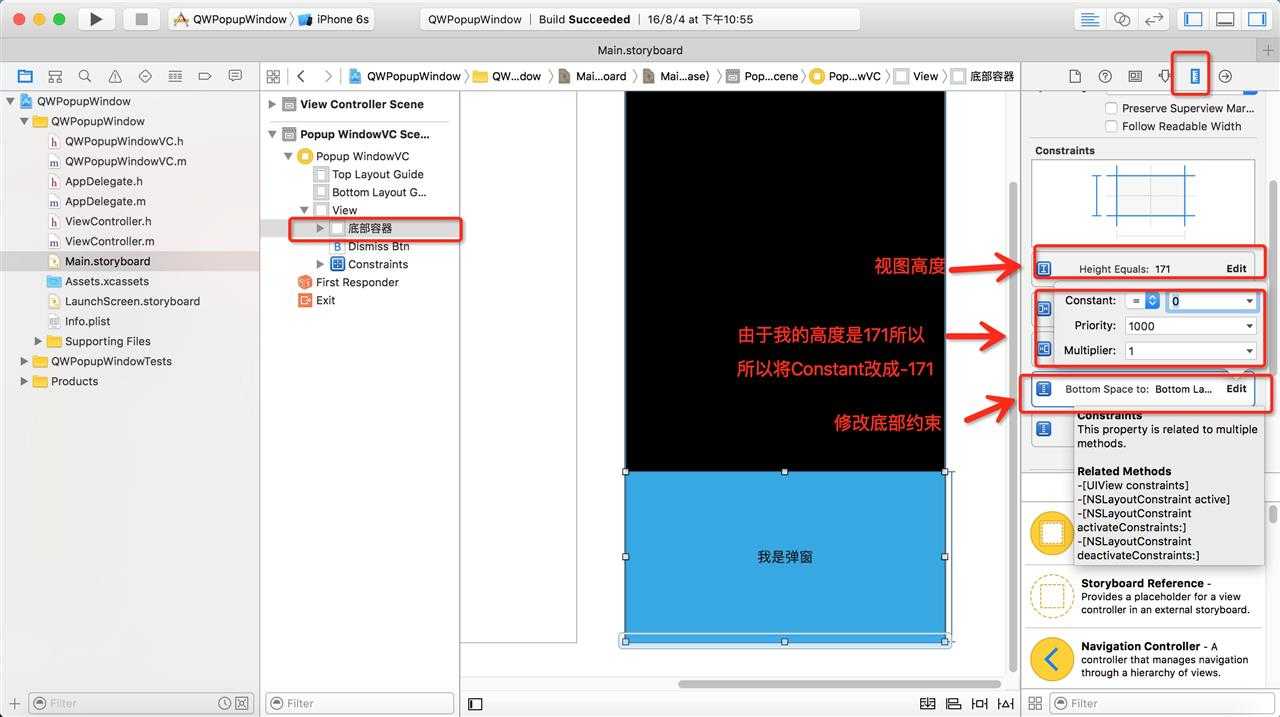
Task: Open the Constant relation popup
Action: click(x=1142, y=301)
